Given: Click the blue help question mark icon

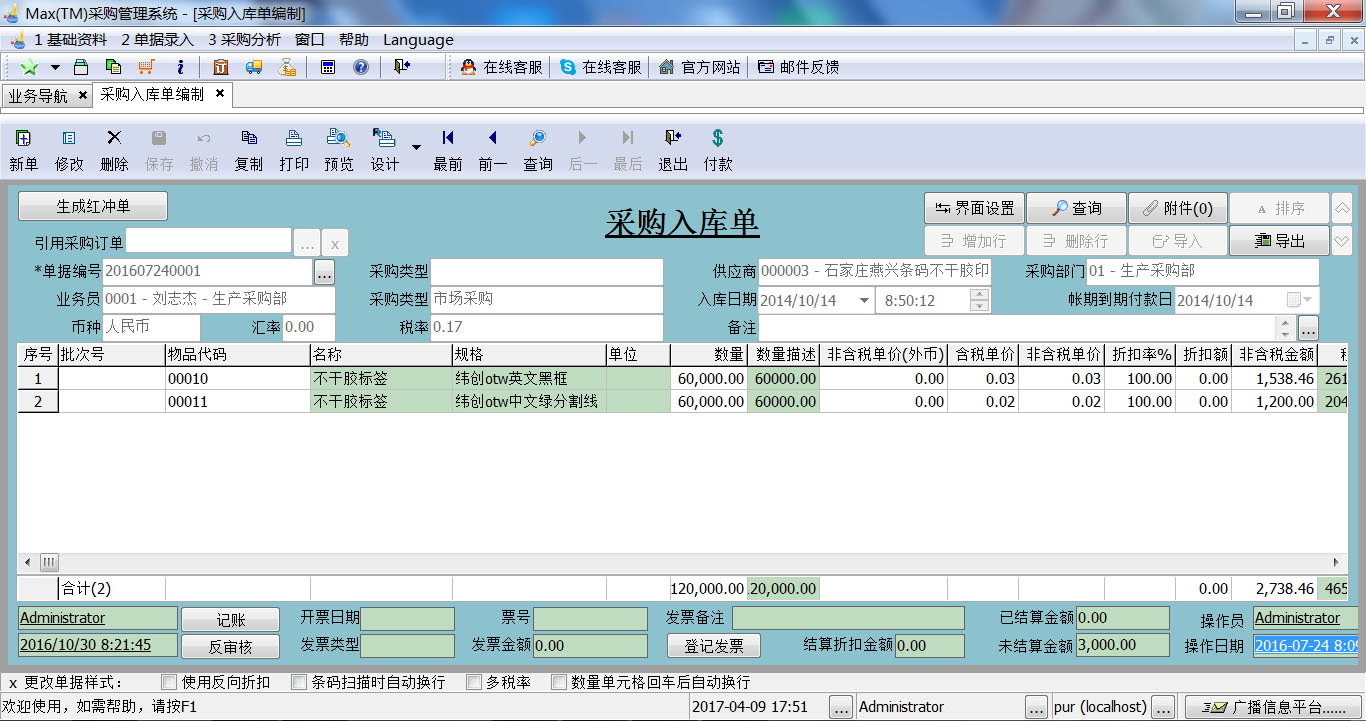Looking at the screenshot, I should (361, 67).
